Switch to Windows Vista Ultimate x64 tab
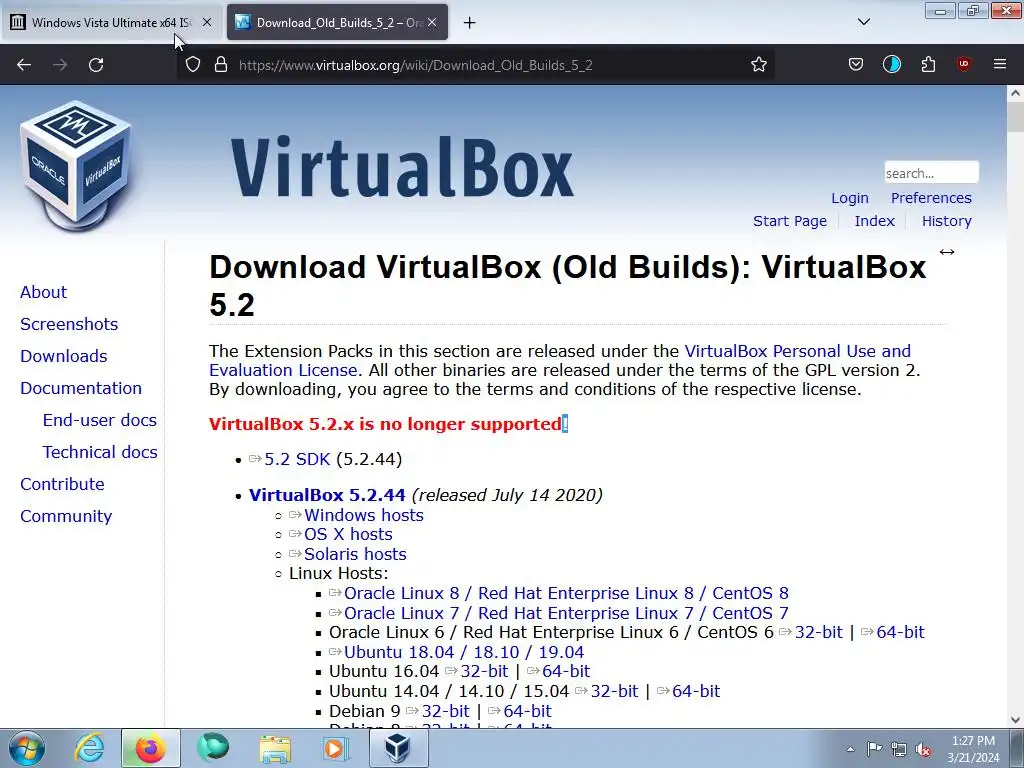This screenshot has height=768, width=1024. 112,22
